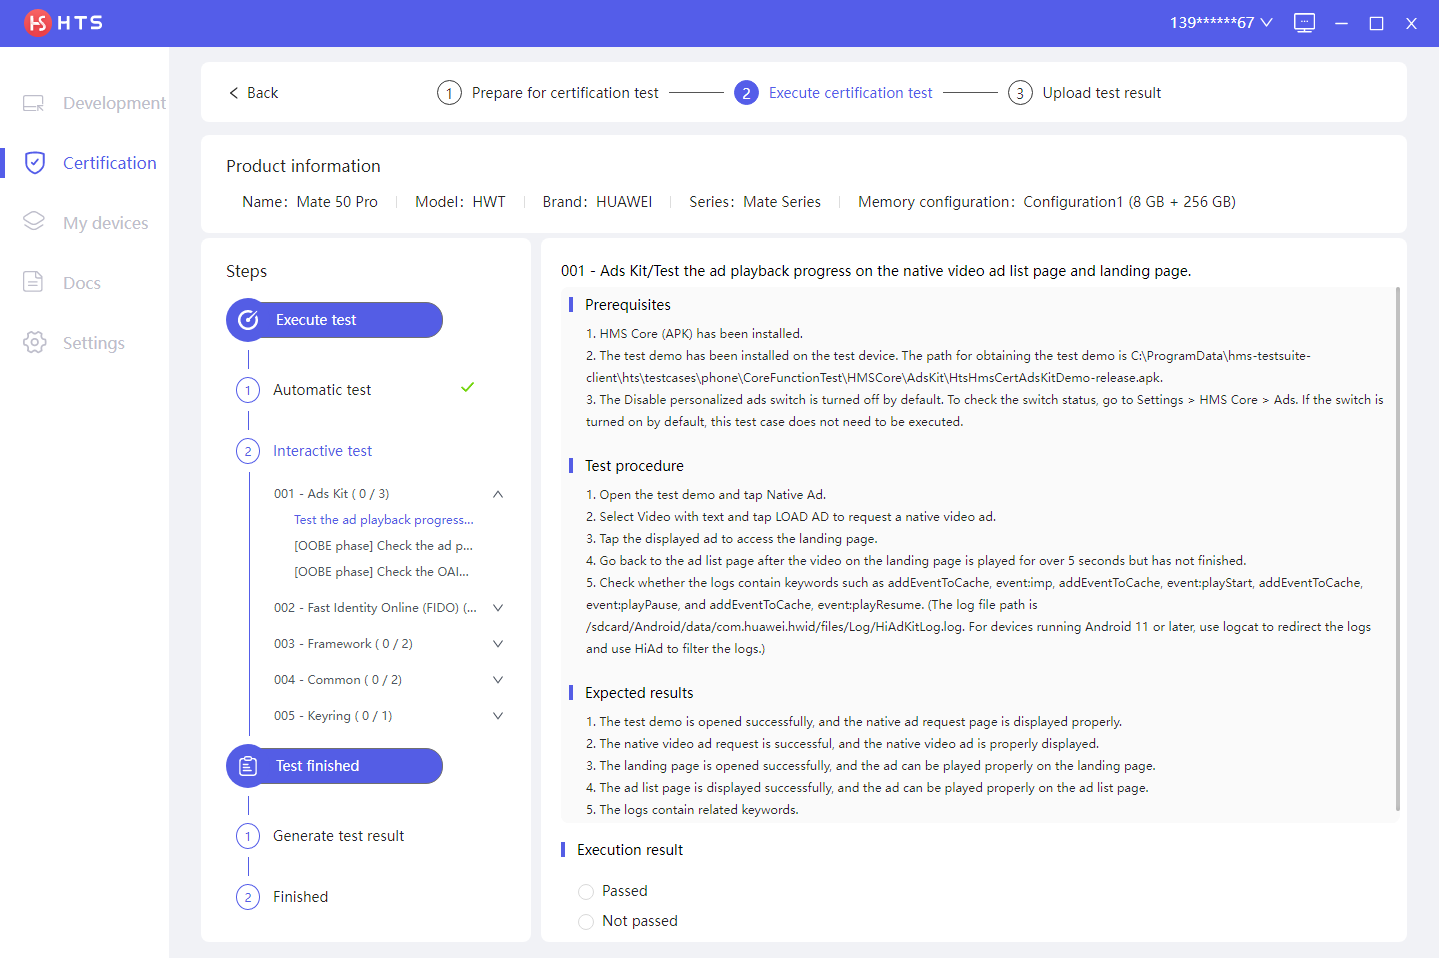
Task: Click the Test finished step button
Action: coord(334,766)
